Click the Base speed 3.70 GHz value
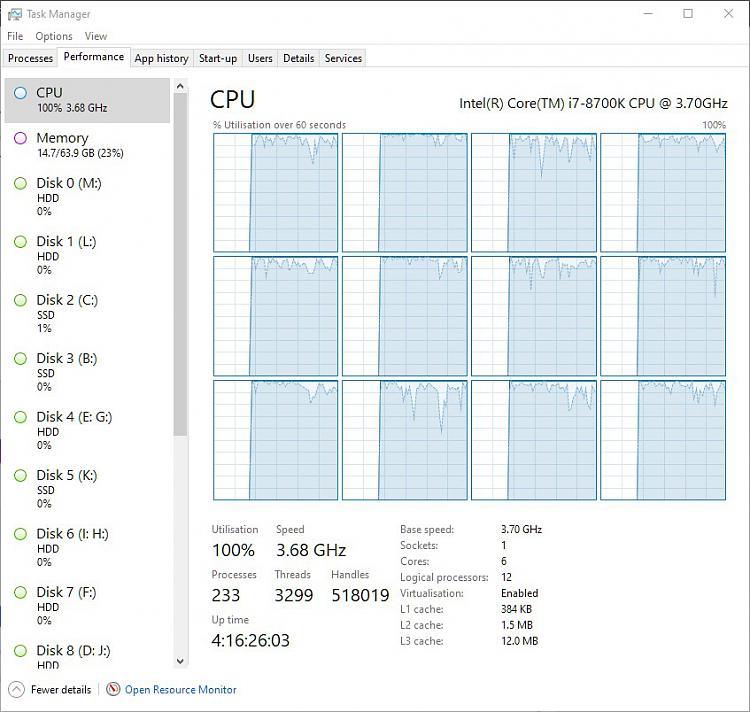This screenshot has width=750, height=712. click(x=521, y=529)
